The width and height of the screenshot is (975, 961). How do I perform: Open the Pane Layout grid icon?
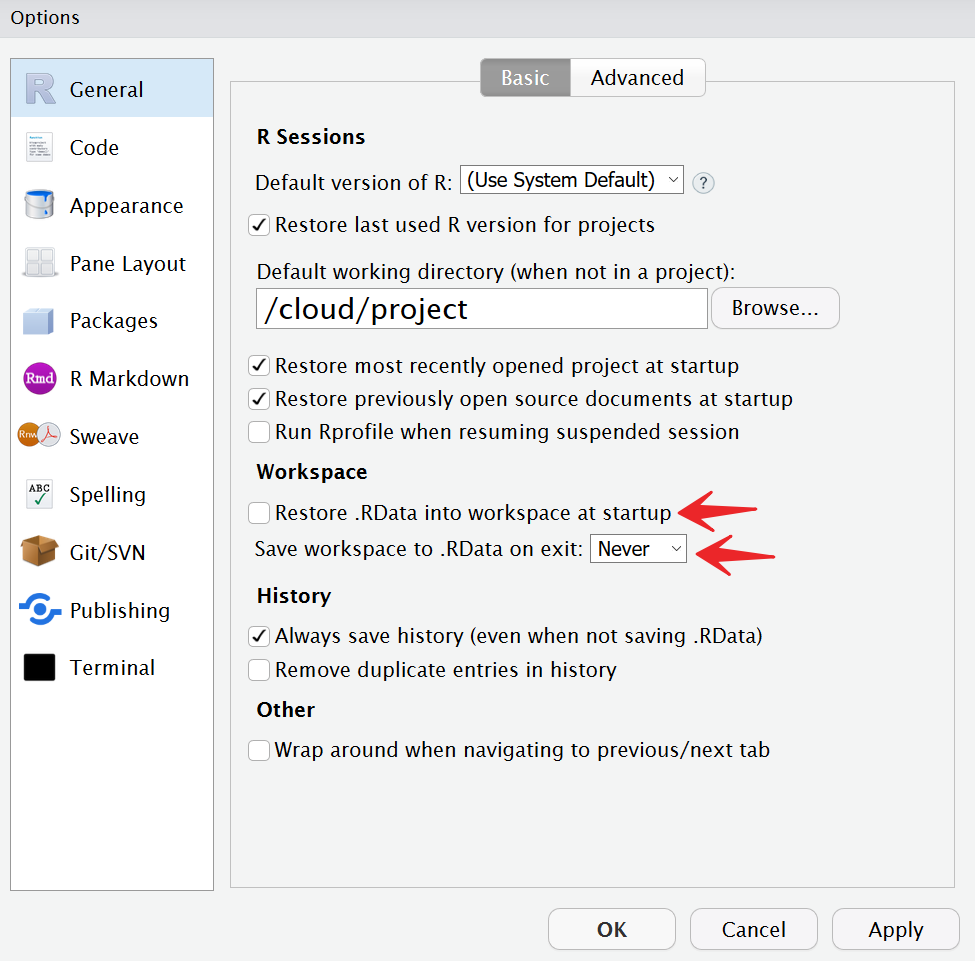pos(40,263)
